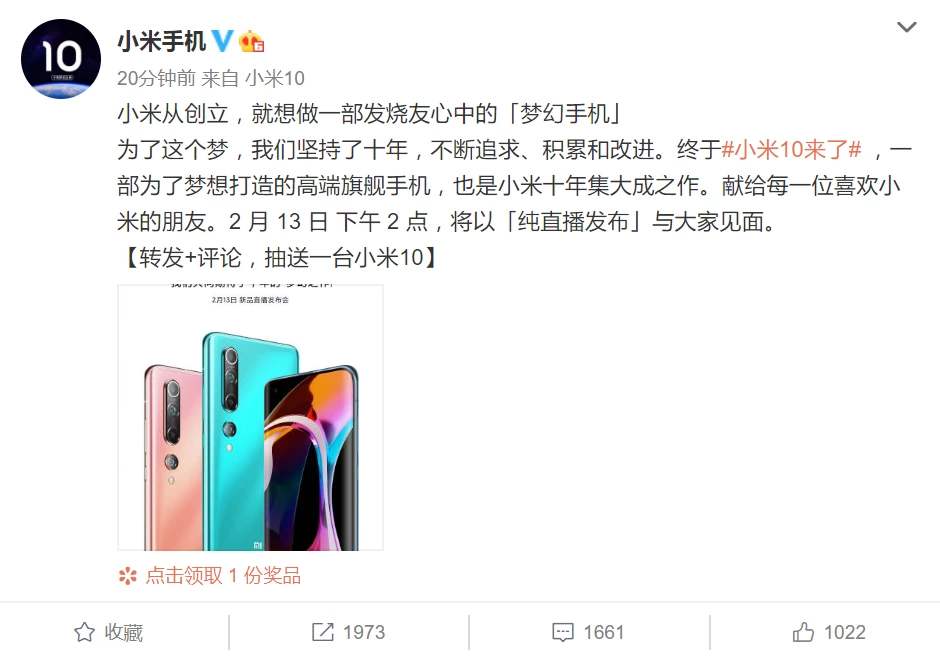Open the 小米10 source device link
The height and width of the screenshot is (660, 940).
tap(275, 79)
